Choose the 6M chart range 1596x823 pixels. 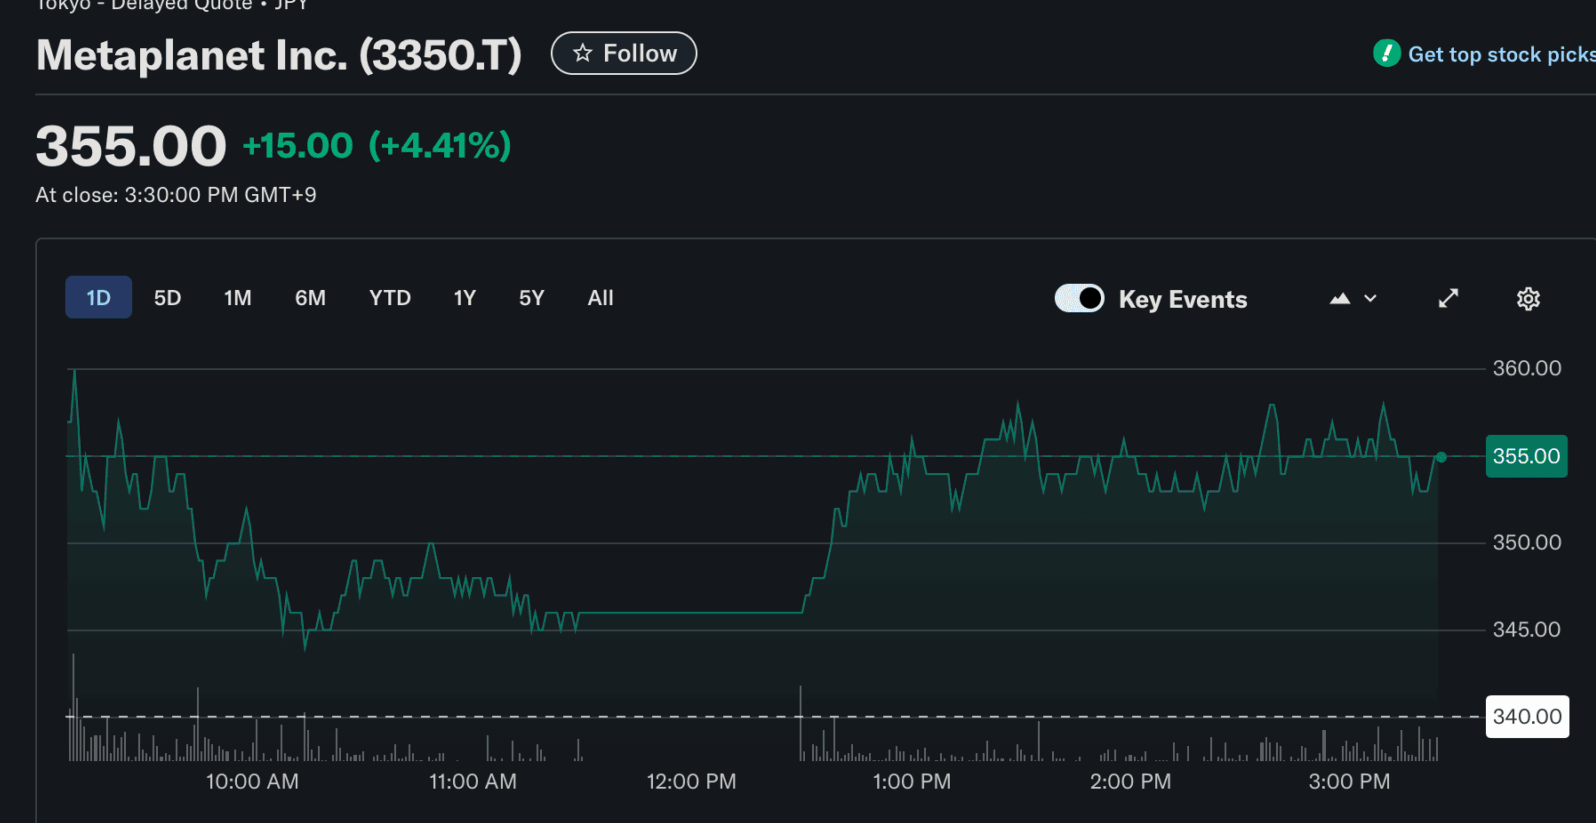point(310,298)
